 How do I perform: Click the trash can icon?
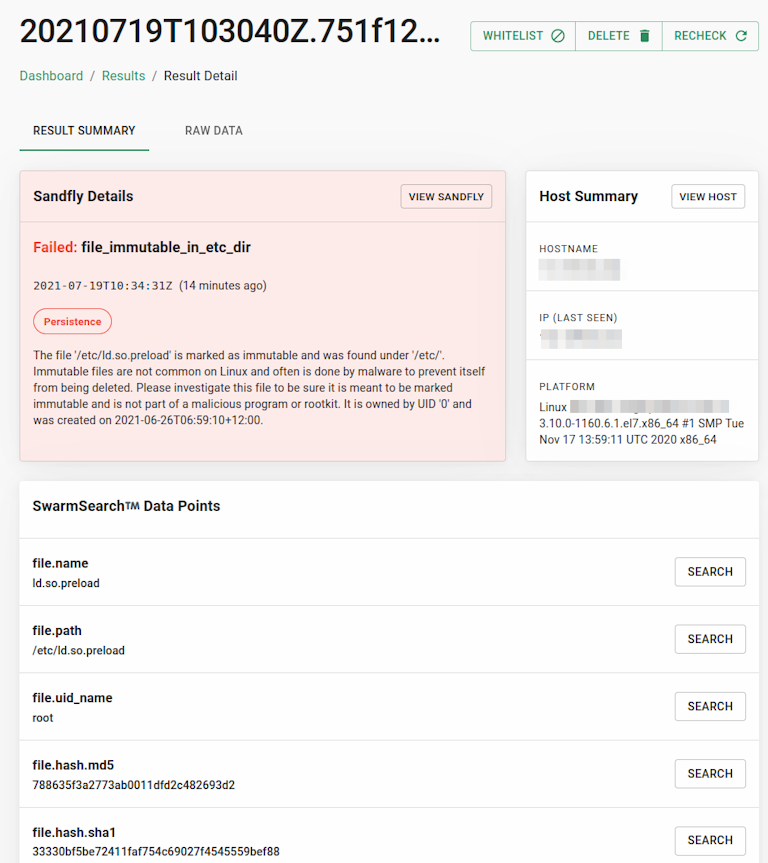[645, 36]
